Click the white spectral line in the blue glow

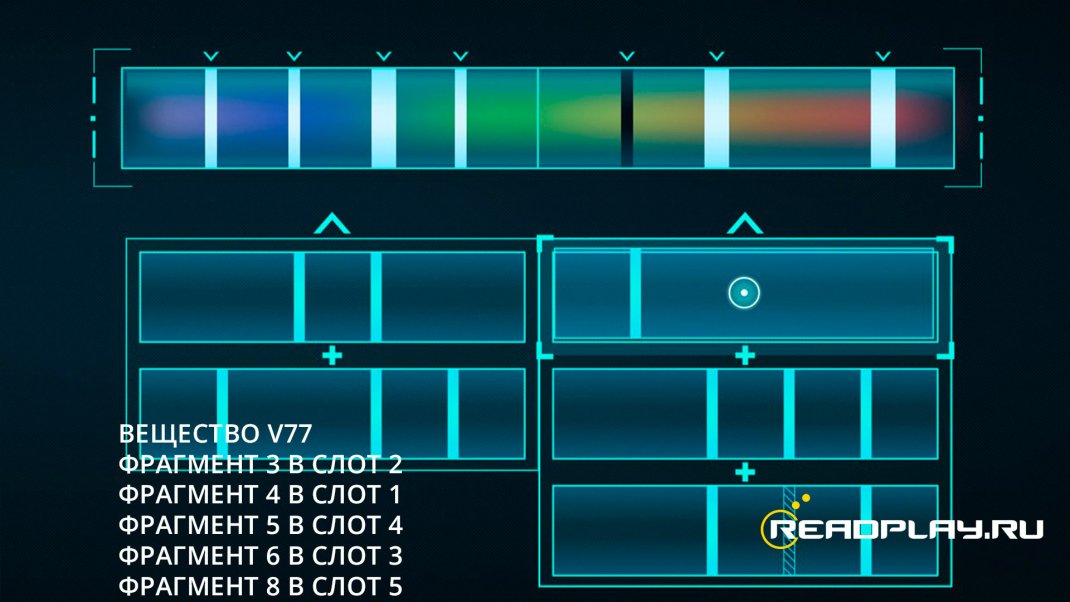(x=294, y=118)
